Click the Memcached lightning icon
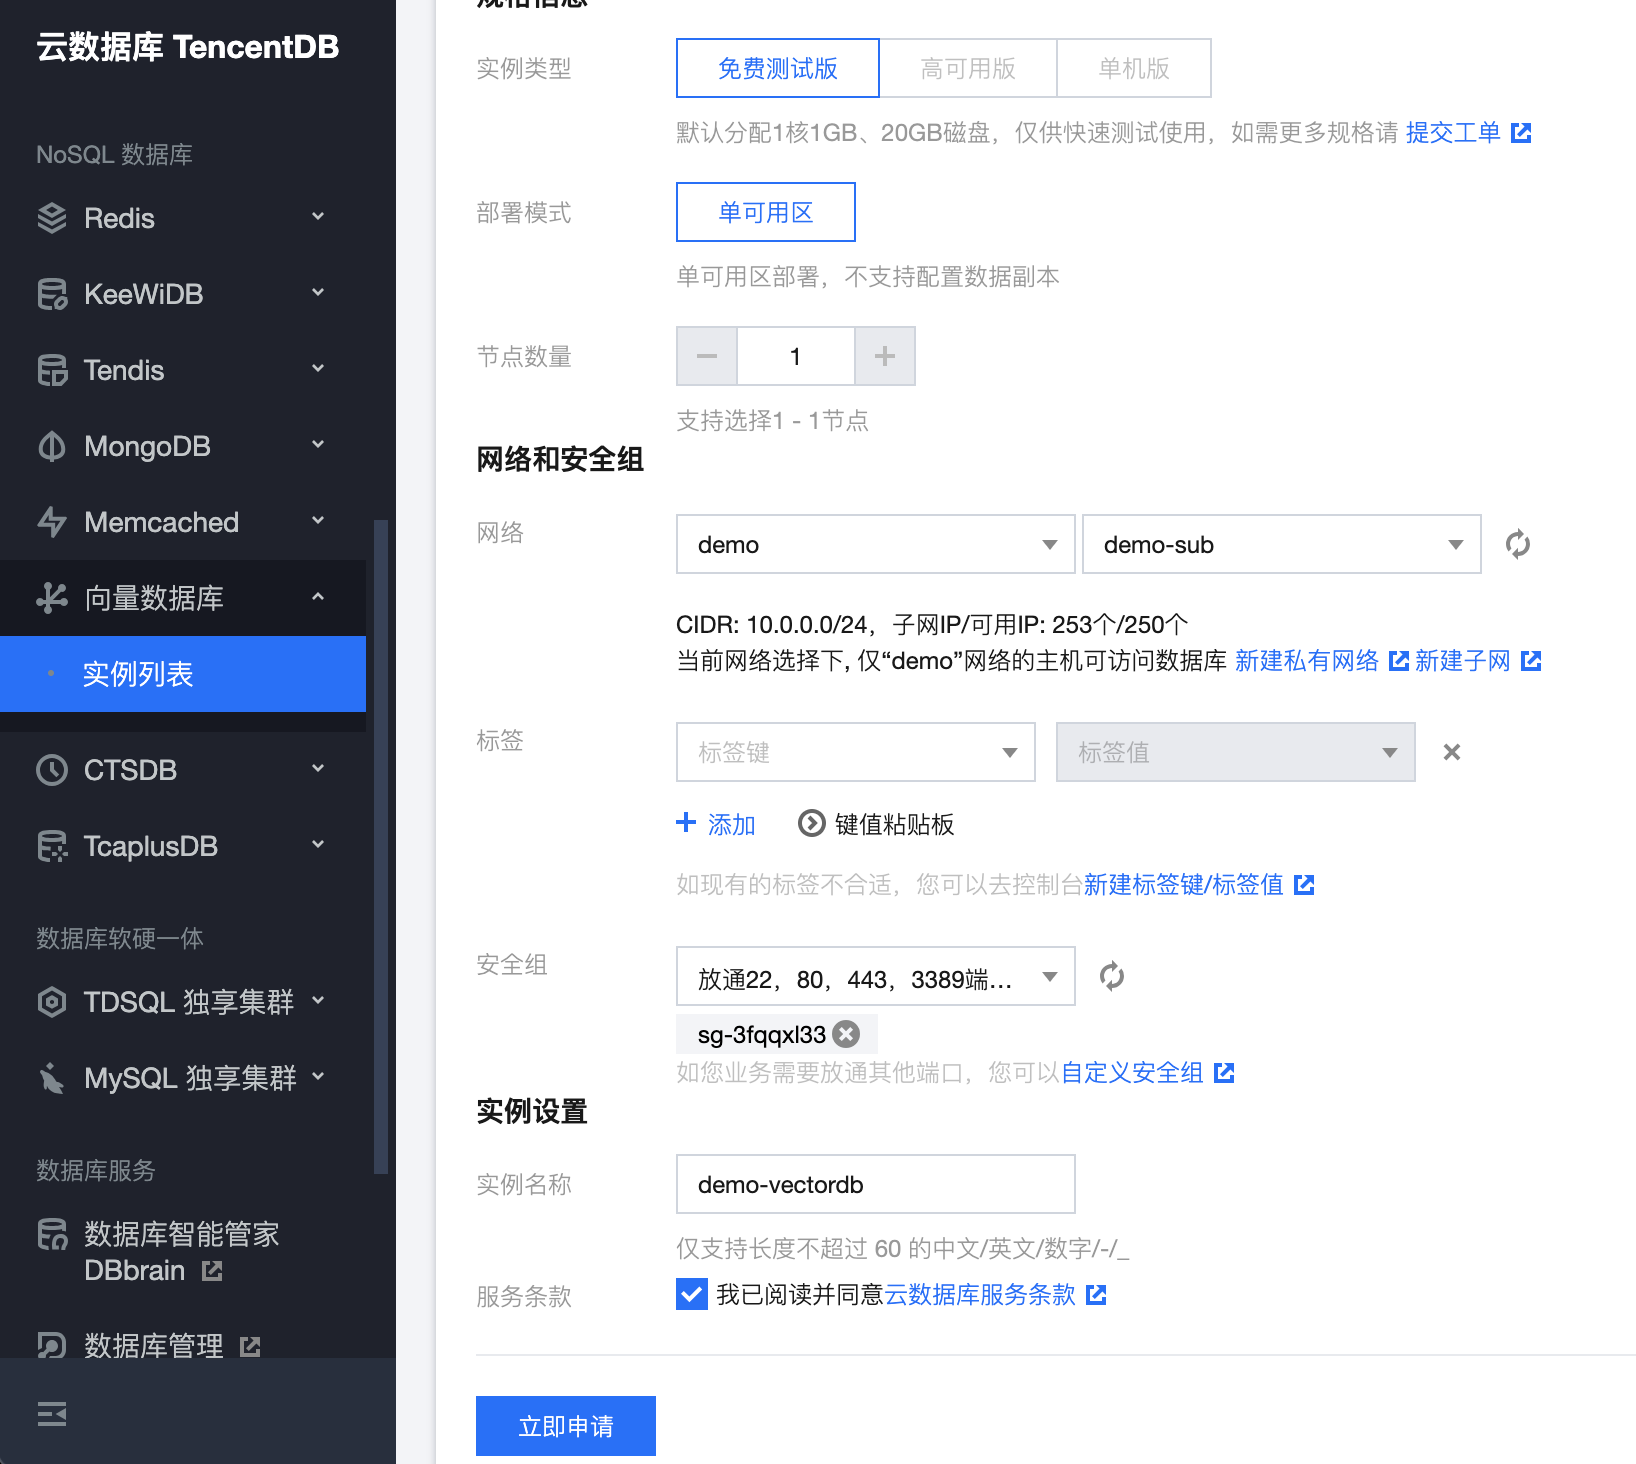 52,522
